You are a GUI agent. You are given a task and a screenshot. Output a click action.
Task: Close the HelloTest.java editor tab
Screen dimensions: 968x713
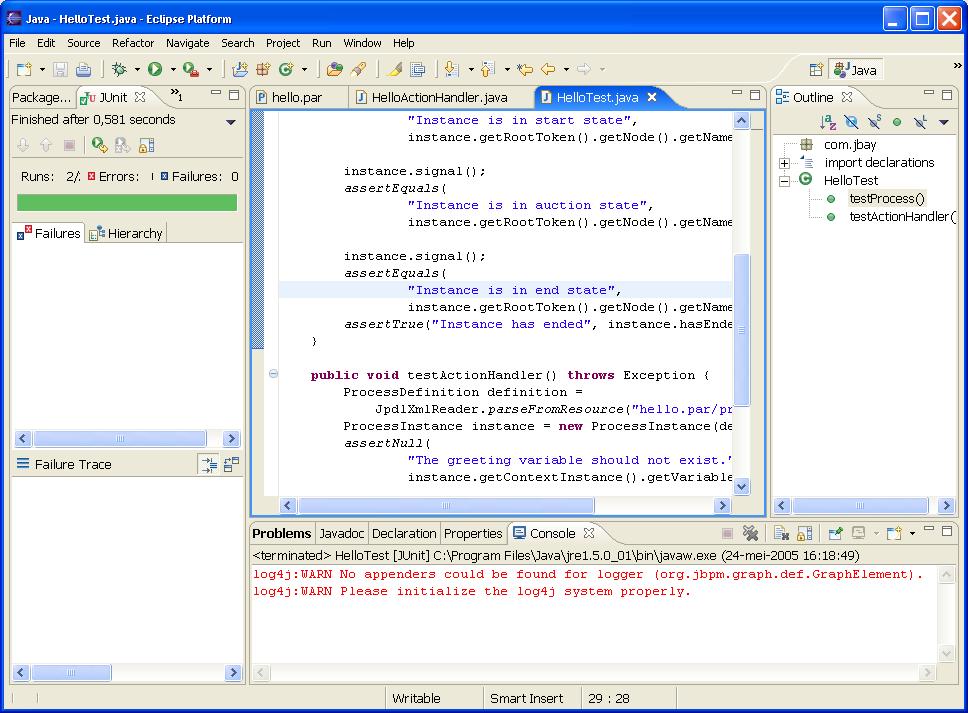[652, 97]
